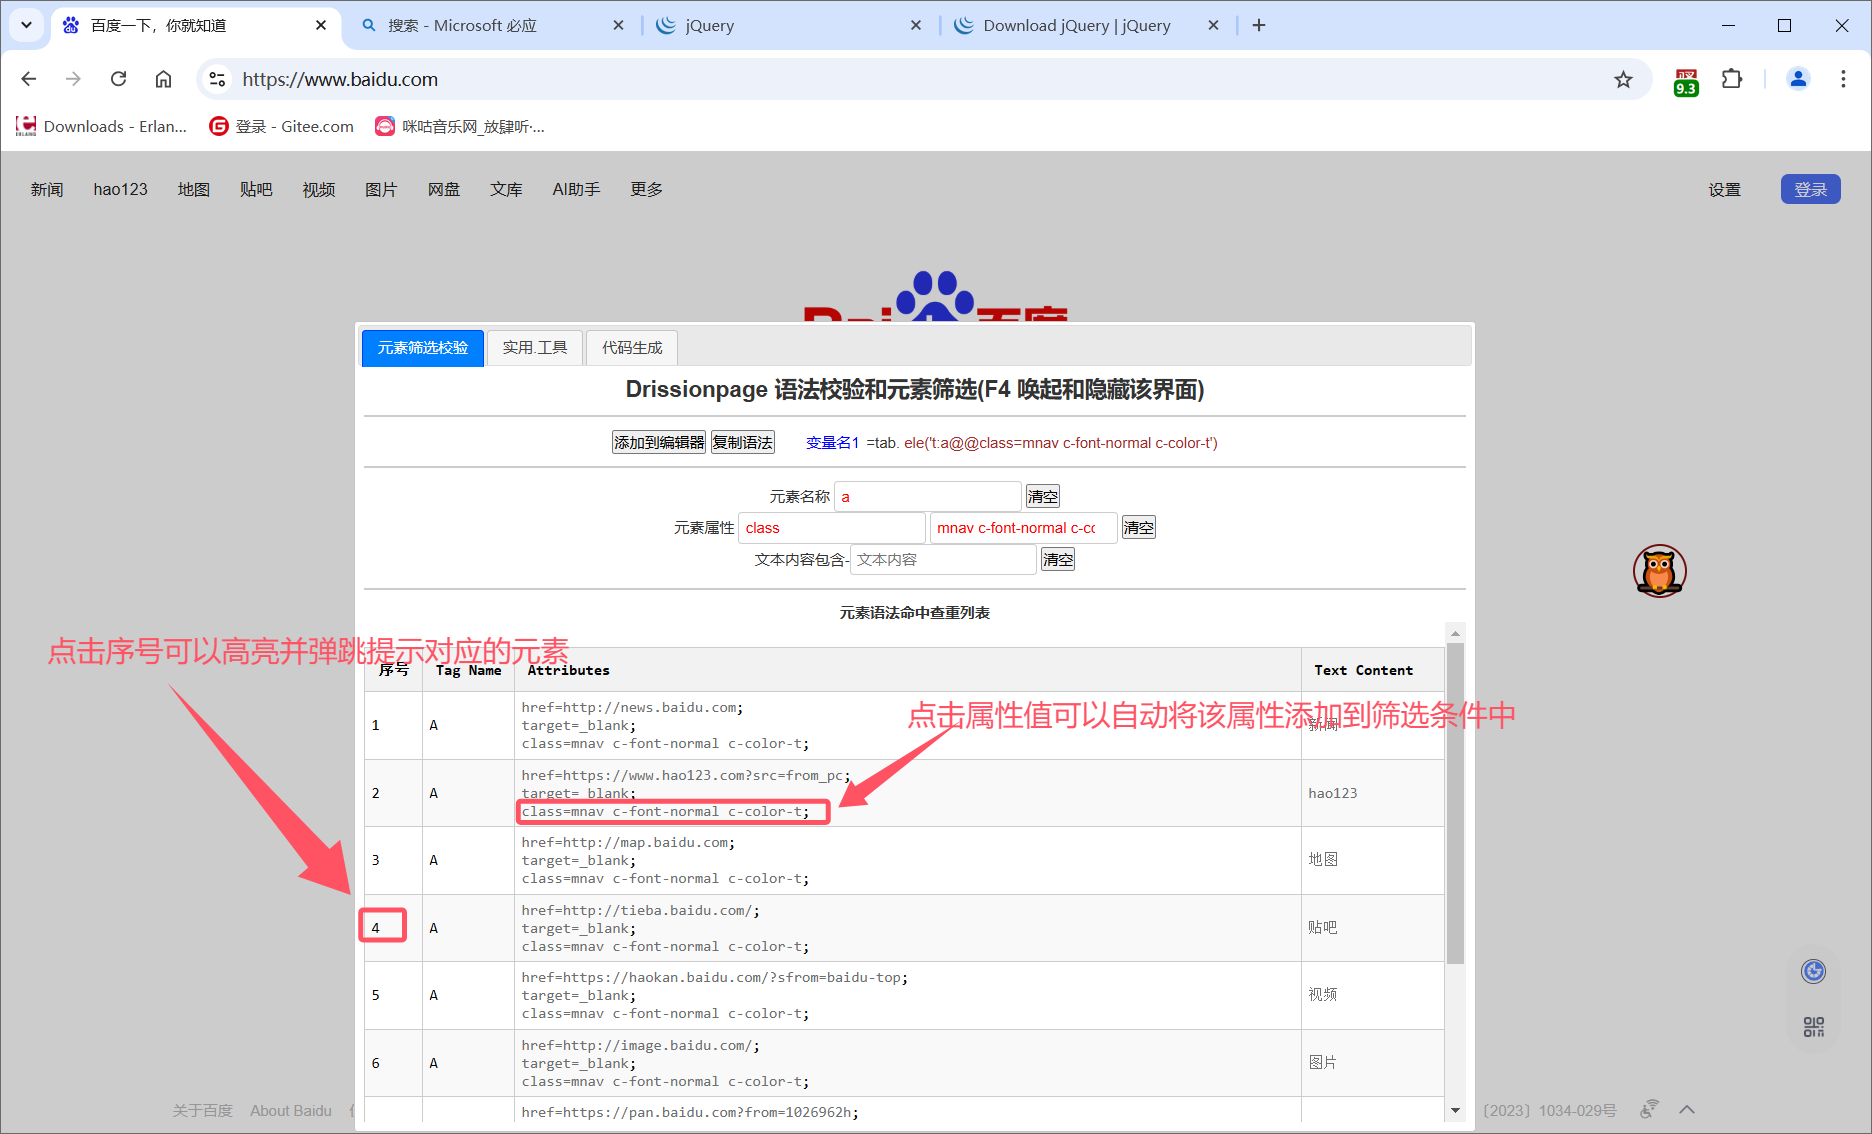
Task: Open Baidu 设置 menu
Action: [1725, 189]
